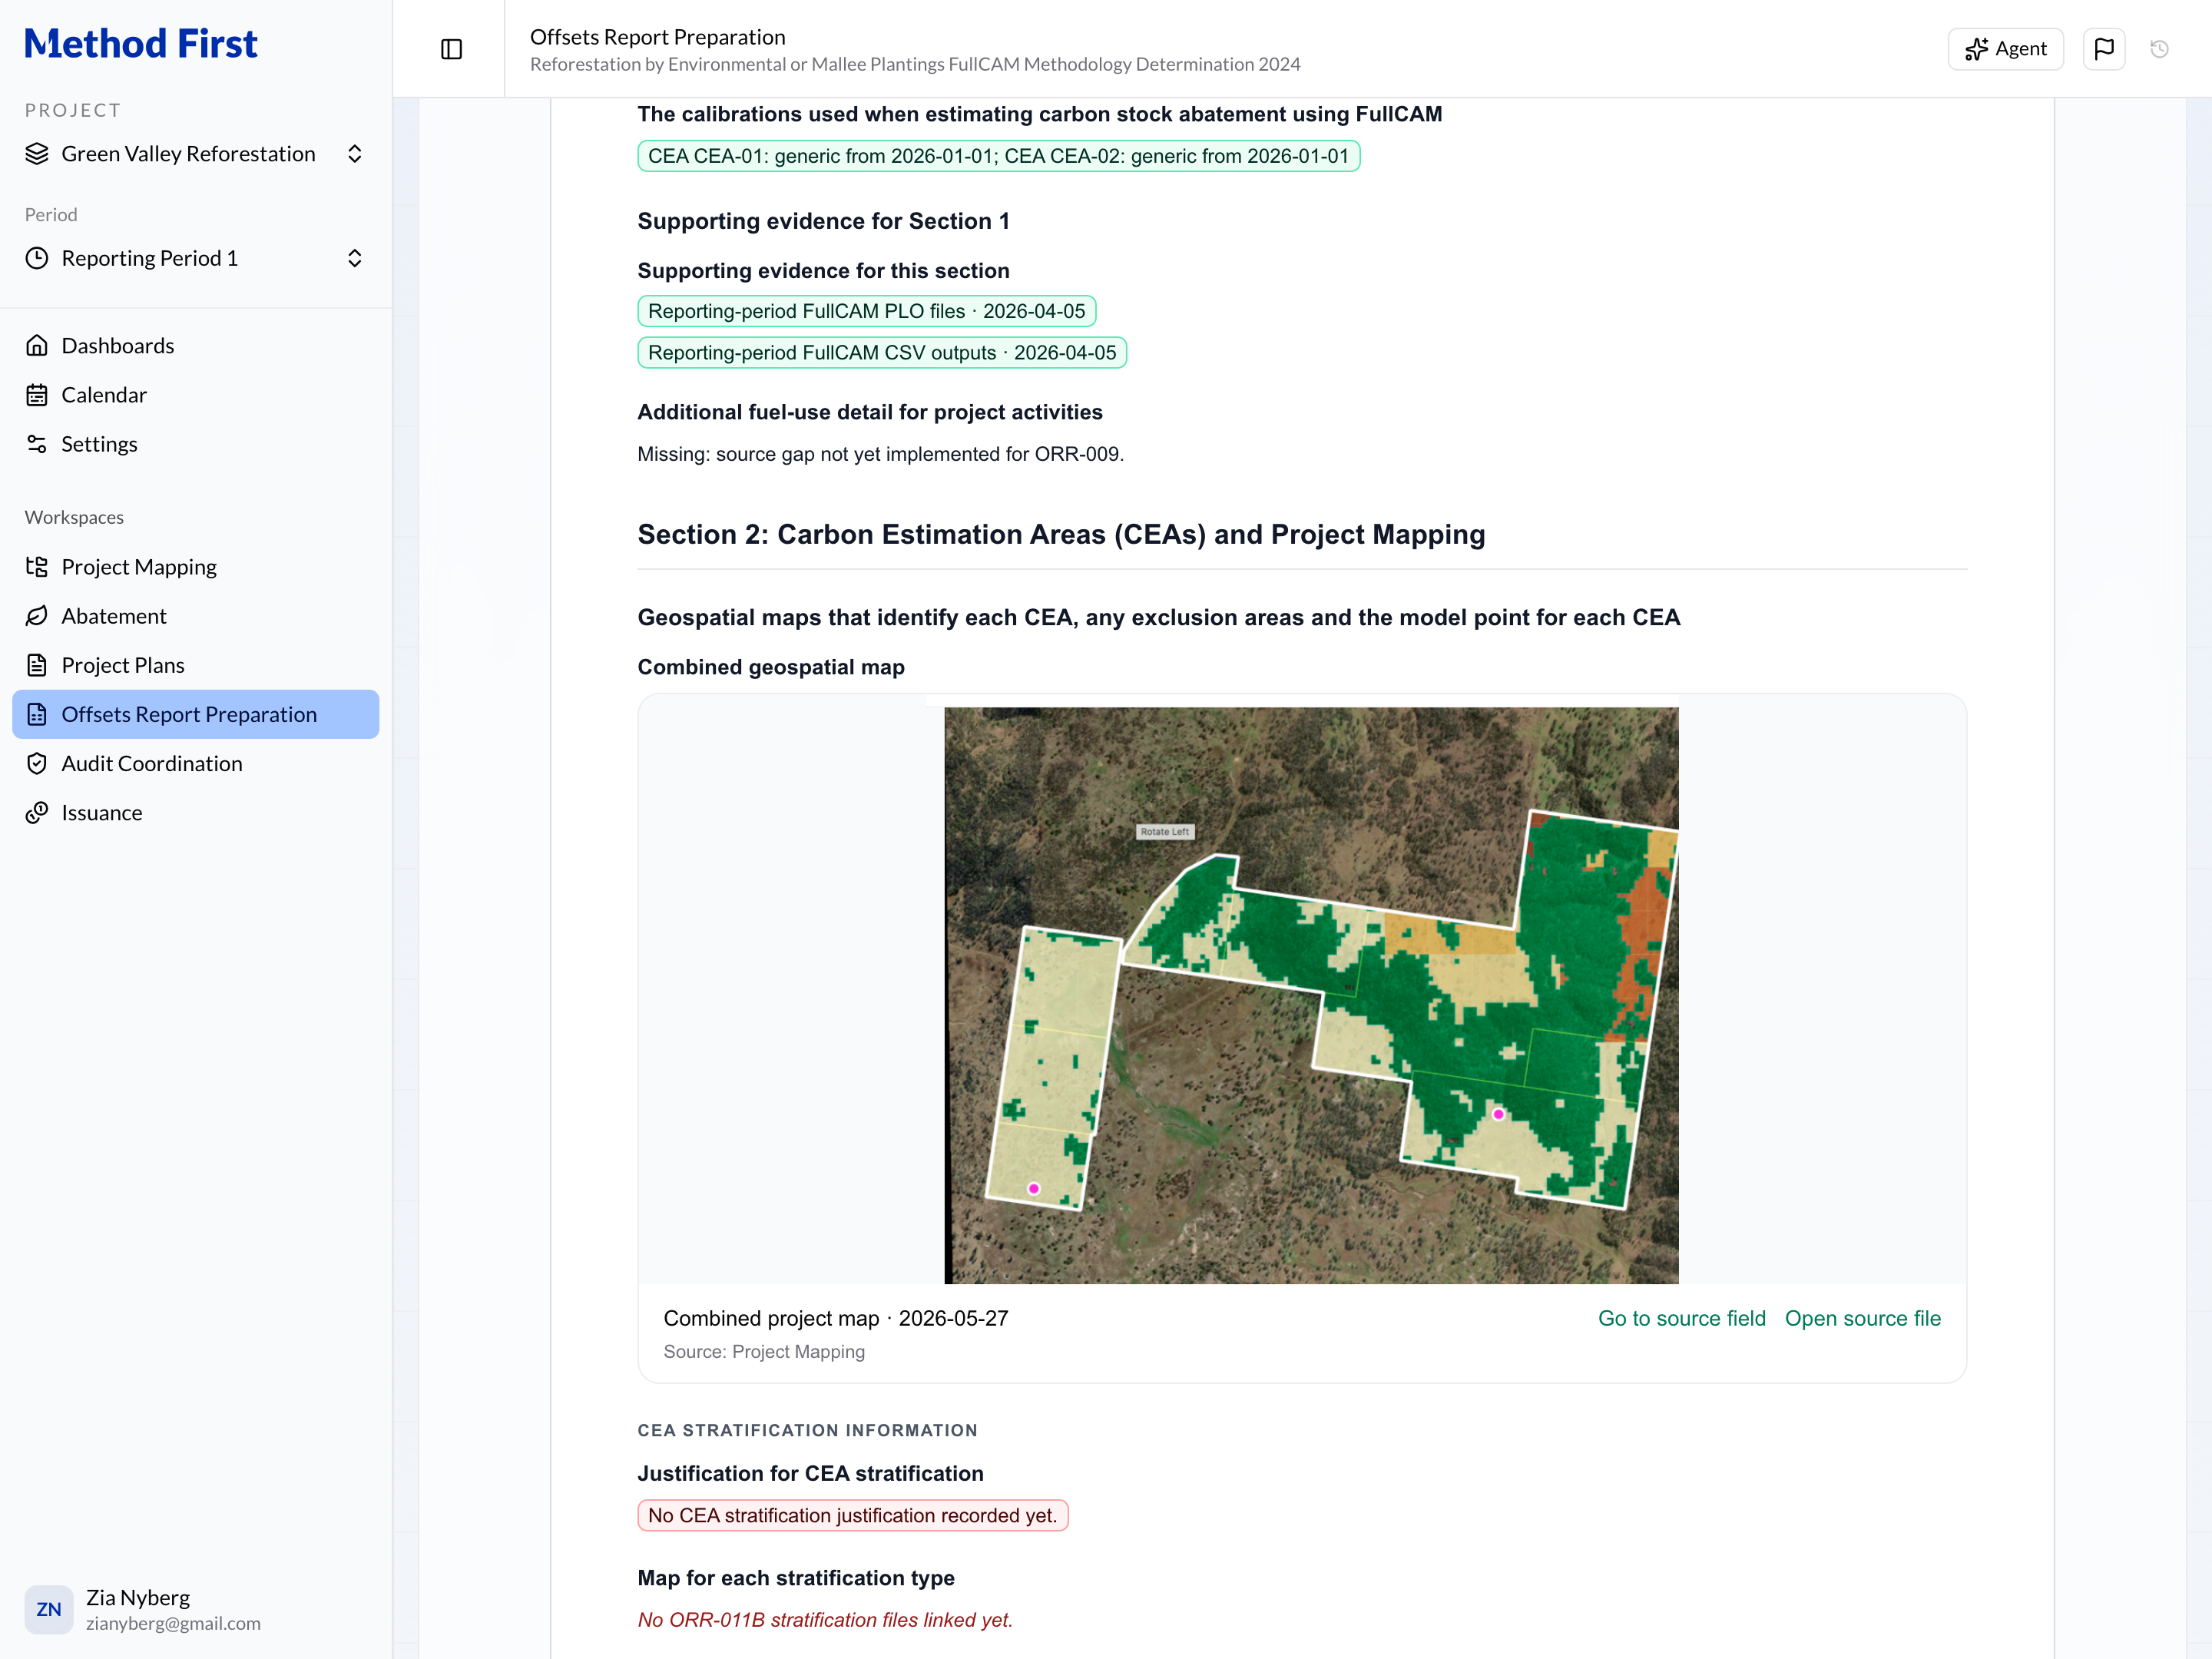Open the Calendar page
The image size is (2212, 1659).
pyautogui.click(x=195, y=395)
